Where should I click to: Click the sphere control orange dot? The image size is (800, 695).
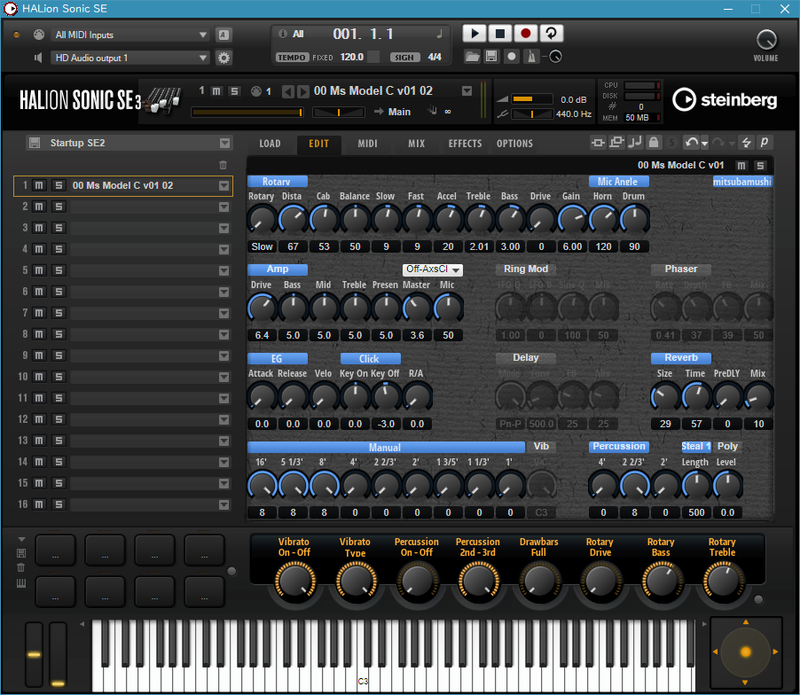pos(745,652)
